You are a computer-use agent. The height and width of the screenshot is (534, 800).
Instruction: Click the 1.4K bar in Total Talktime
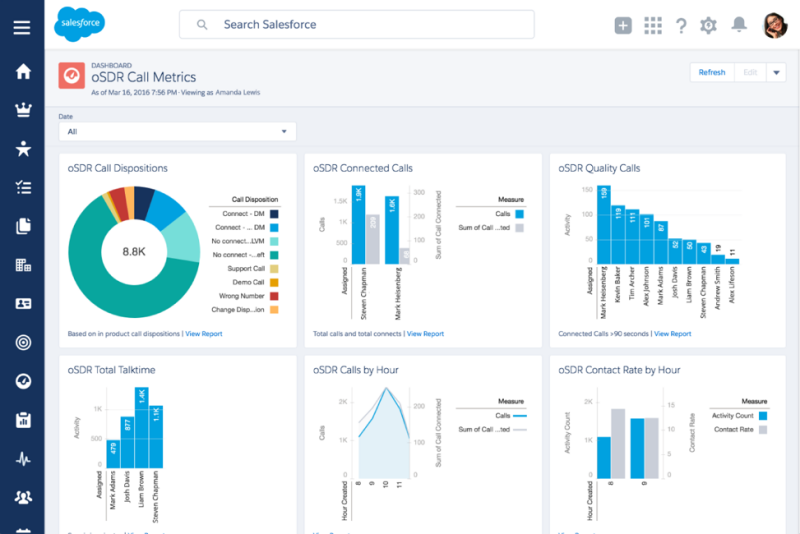141,427
